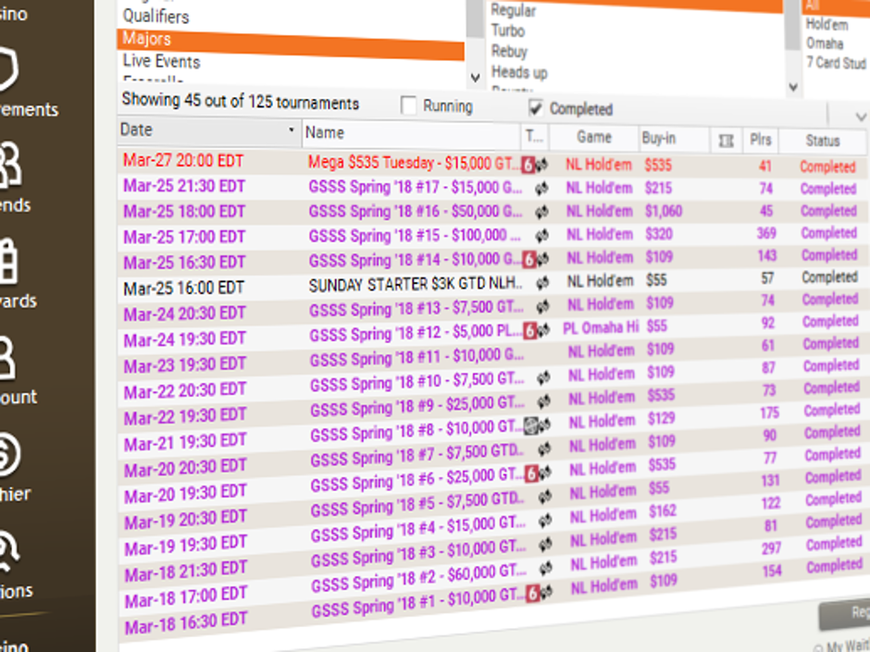Click the special format icon on GSSS #8 row
This screenshot has height=652, width=870.
coord(531,426)
